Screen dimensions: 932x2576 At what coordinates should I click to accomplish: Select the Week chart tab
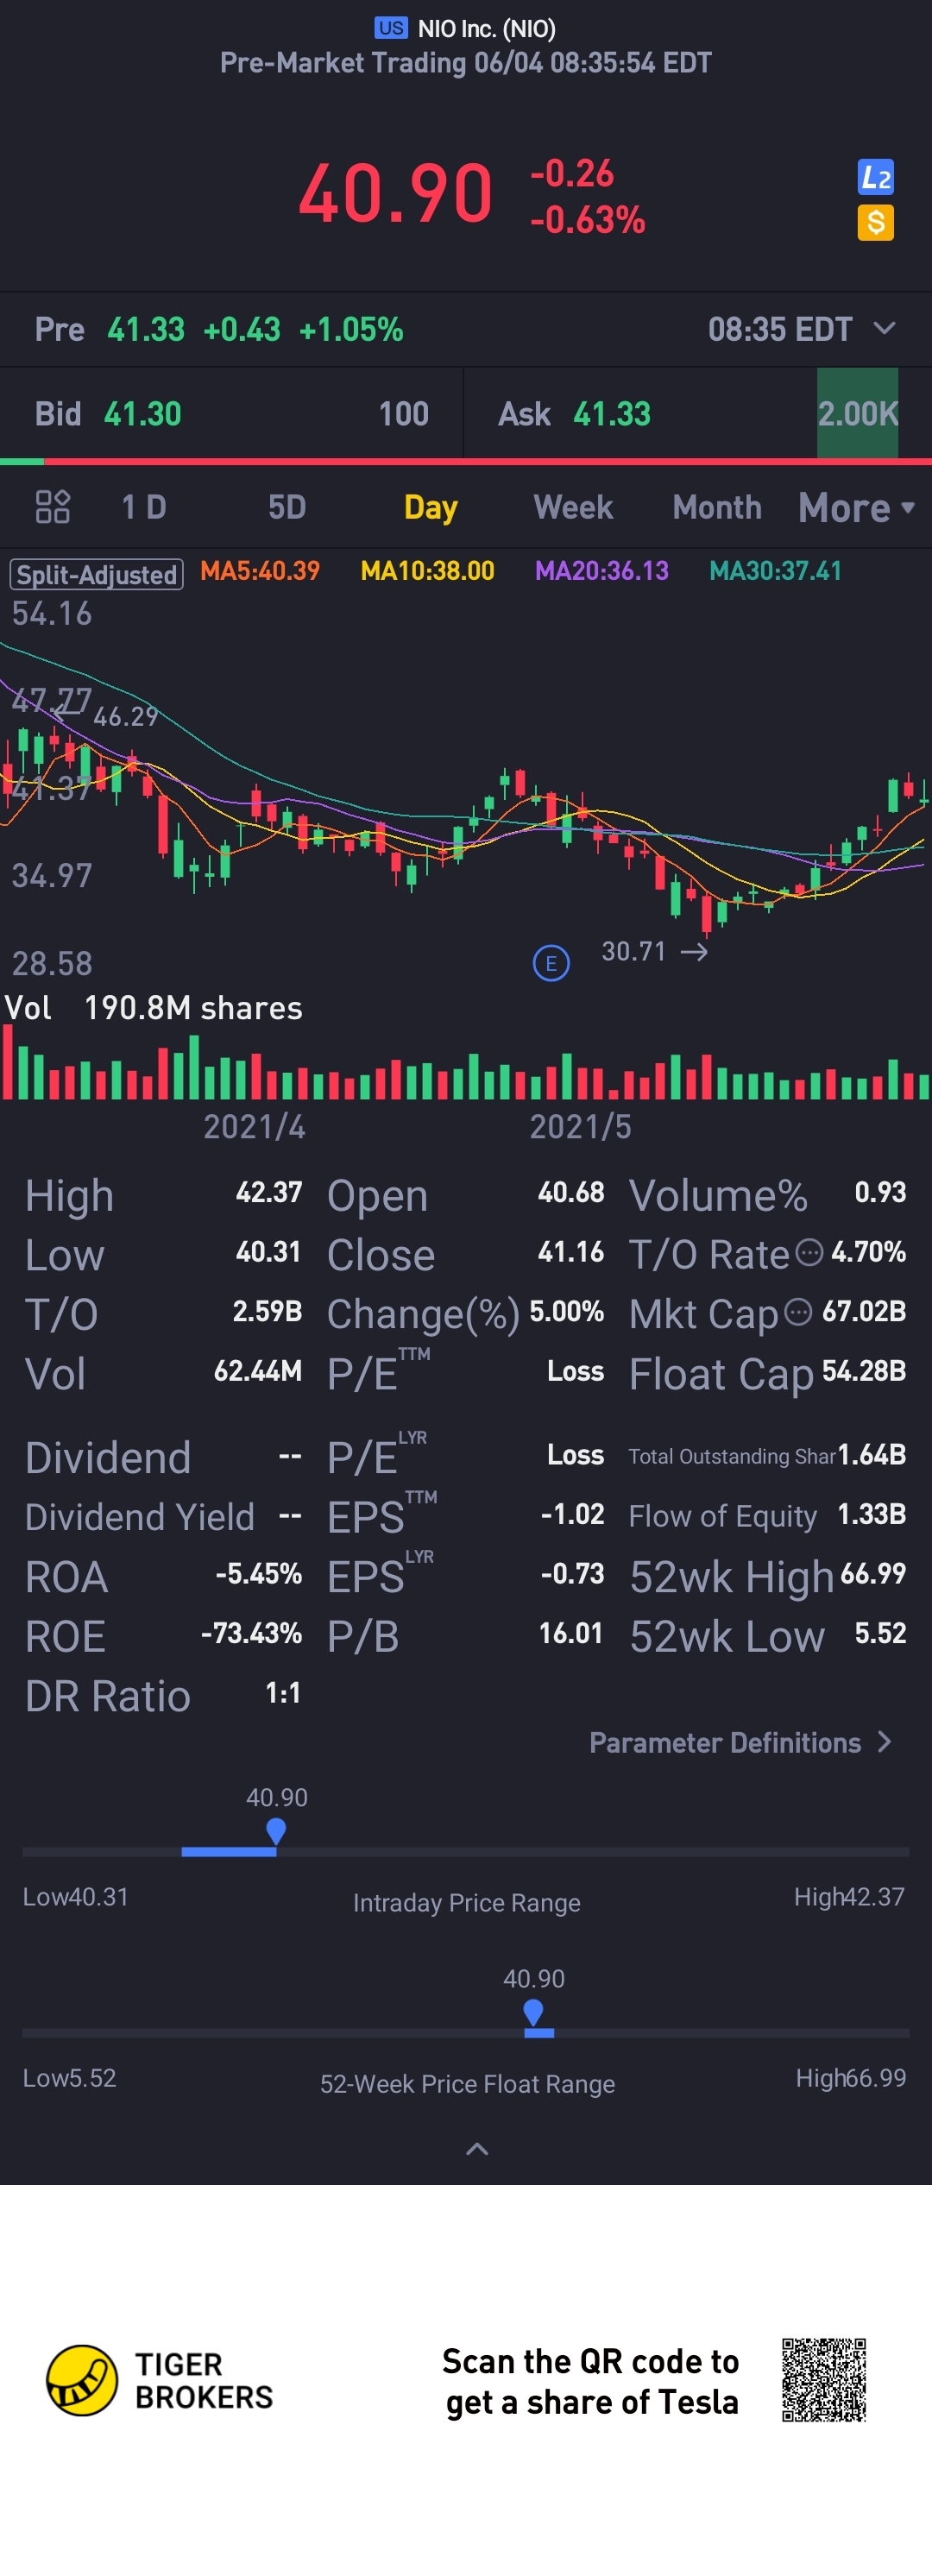(x=573, y=507)
